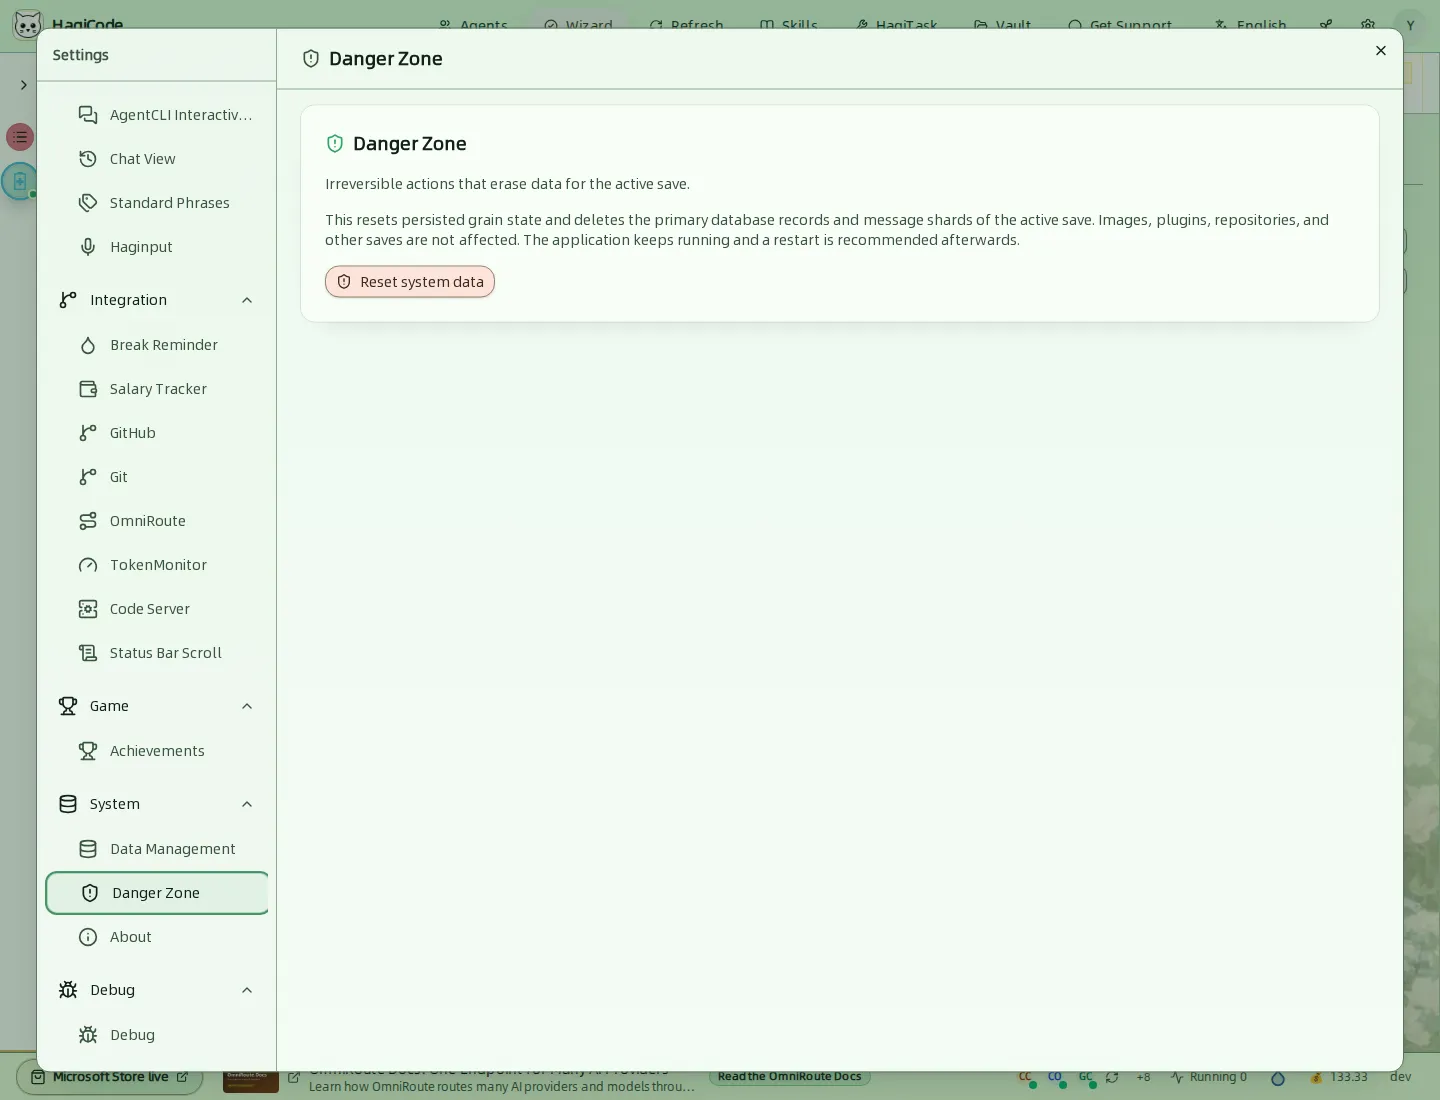Click the icon beside the Git entry

[x=88, y=477]
